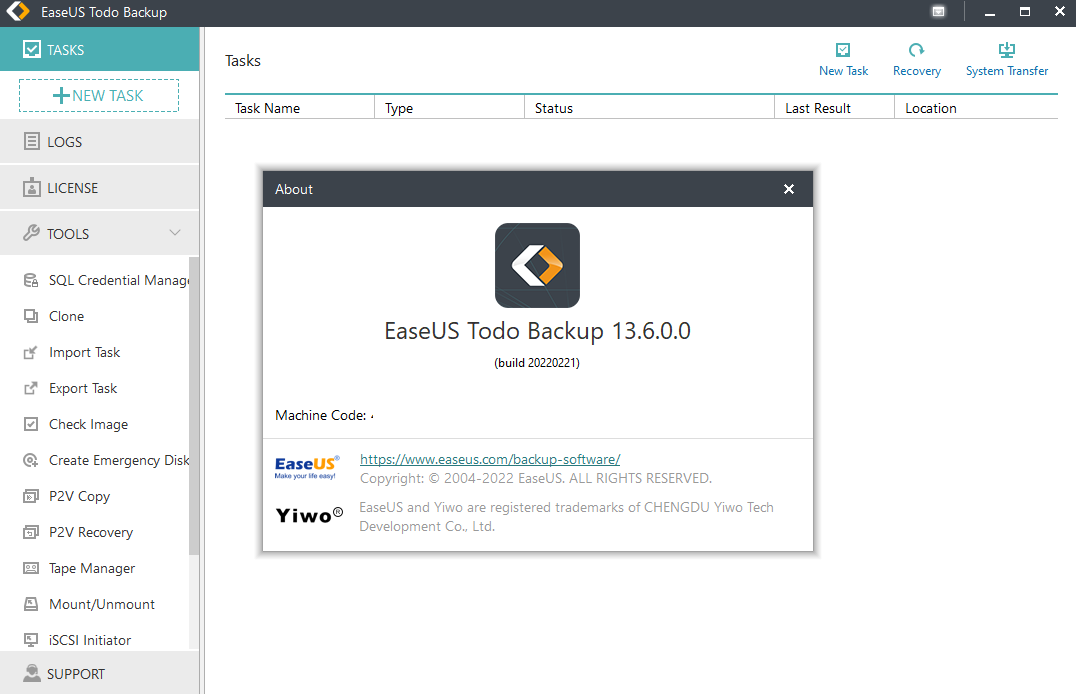Minimize the EaseUS Todo Backup window
1076x694 pixels.
[990, 12]
